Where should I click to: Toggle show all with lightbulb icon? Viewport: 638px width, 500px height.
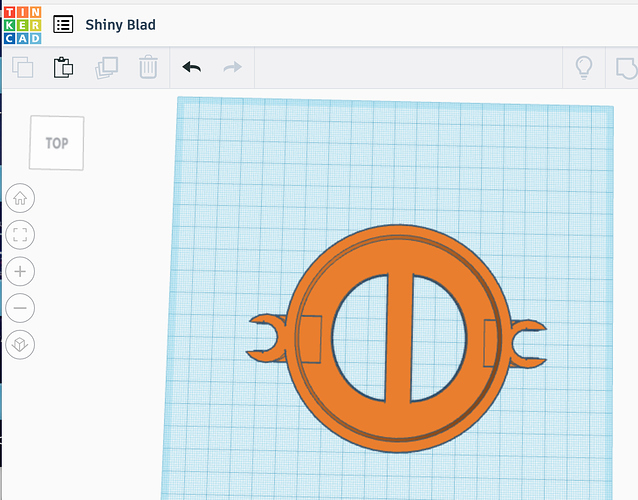point(584,67)
